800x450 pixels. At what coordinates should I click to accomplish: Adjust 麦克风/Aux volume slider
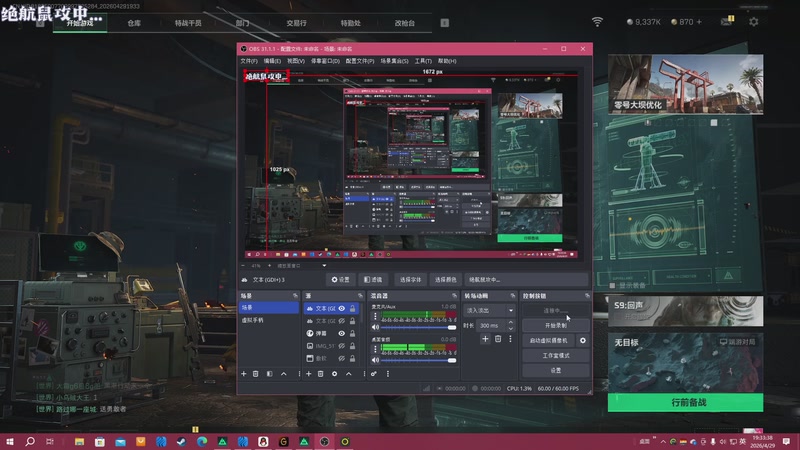click(x=416, y=327)
